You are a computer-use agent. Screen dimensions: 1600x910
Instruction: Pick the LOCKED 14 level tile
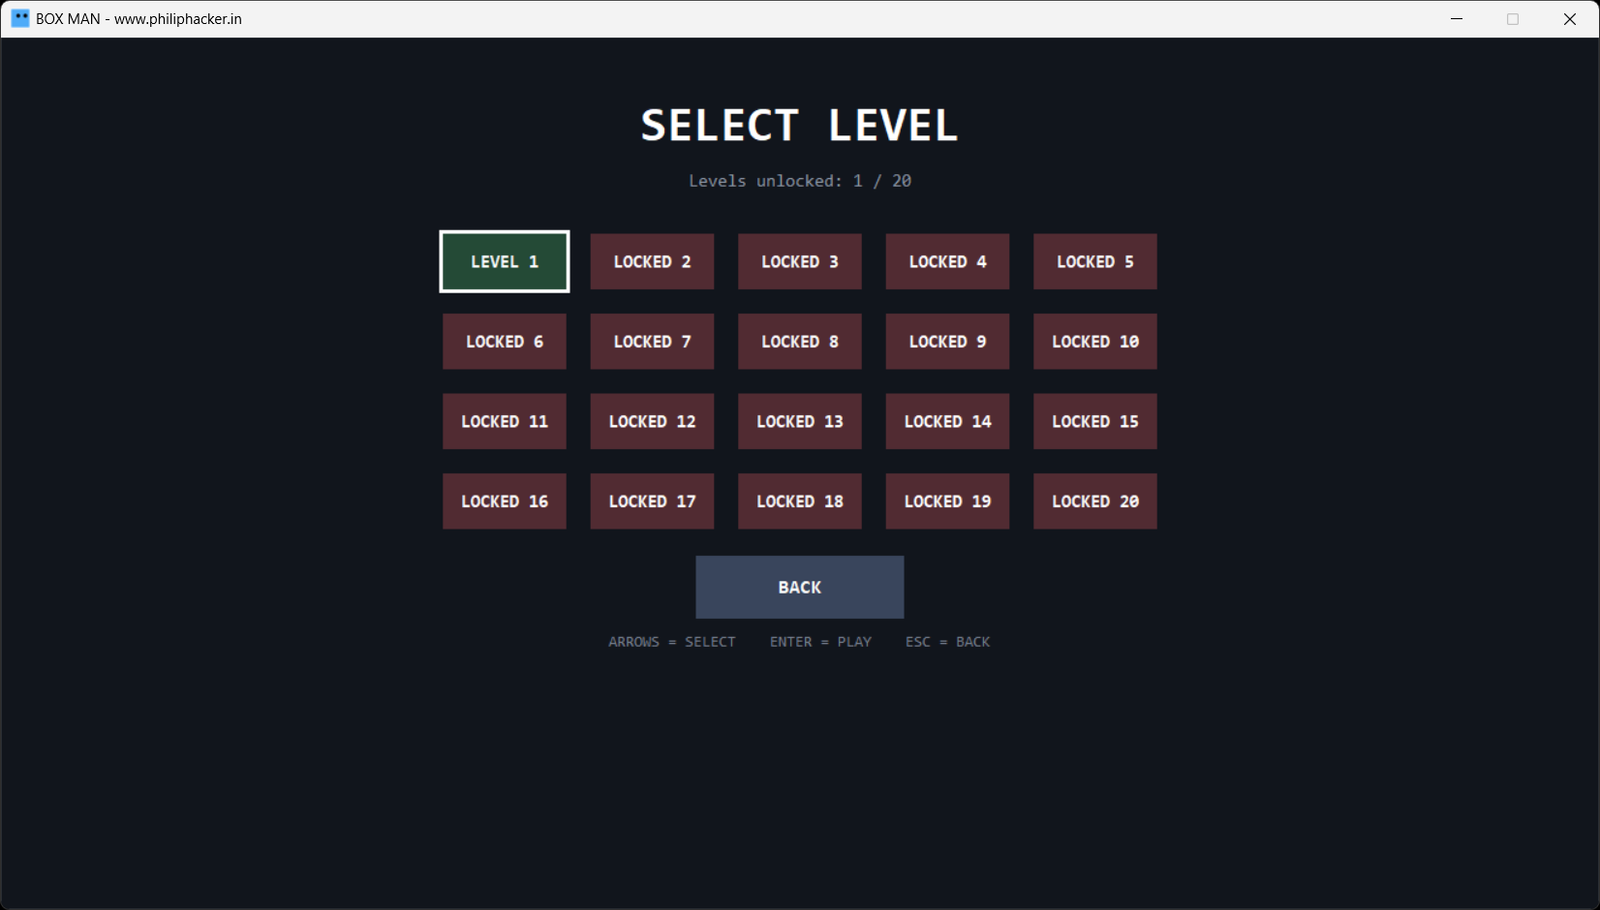pos(947,421)
